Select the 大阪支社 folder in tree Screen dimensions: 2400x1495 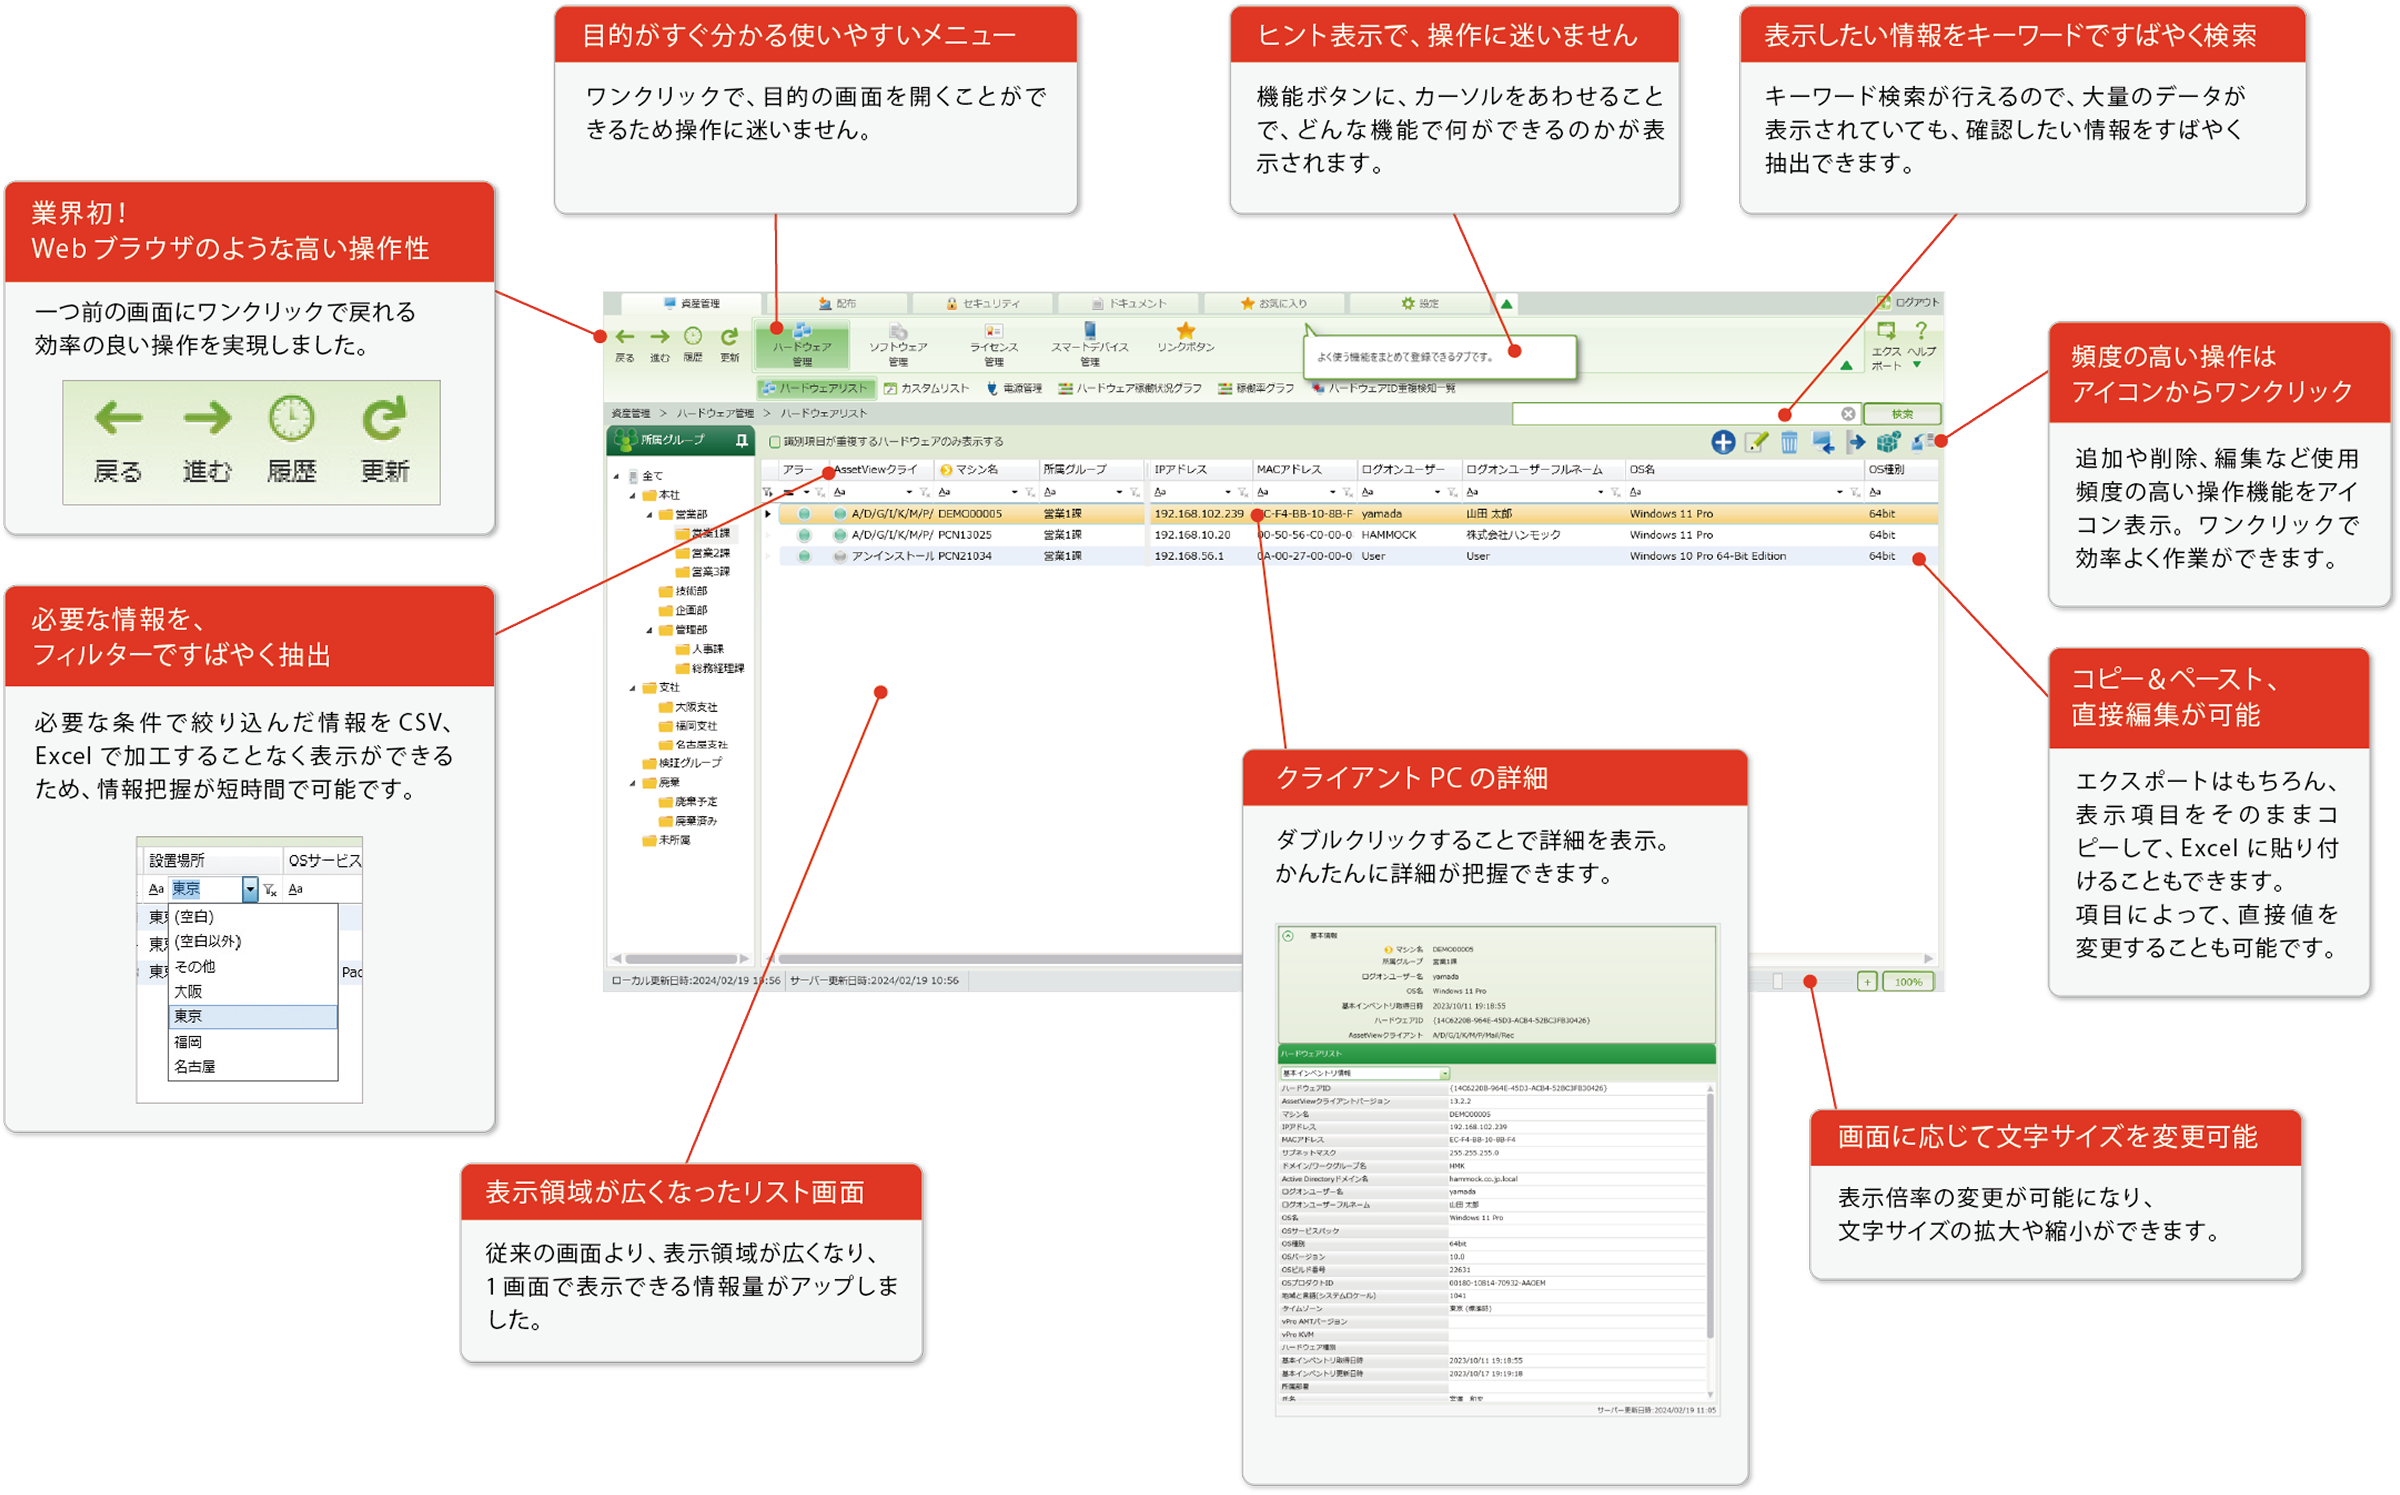coord(689,707)
